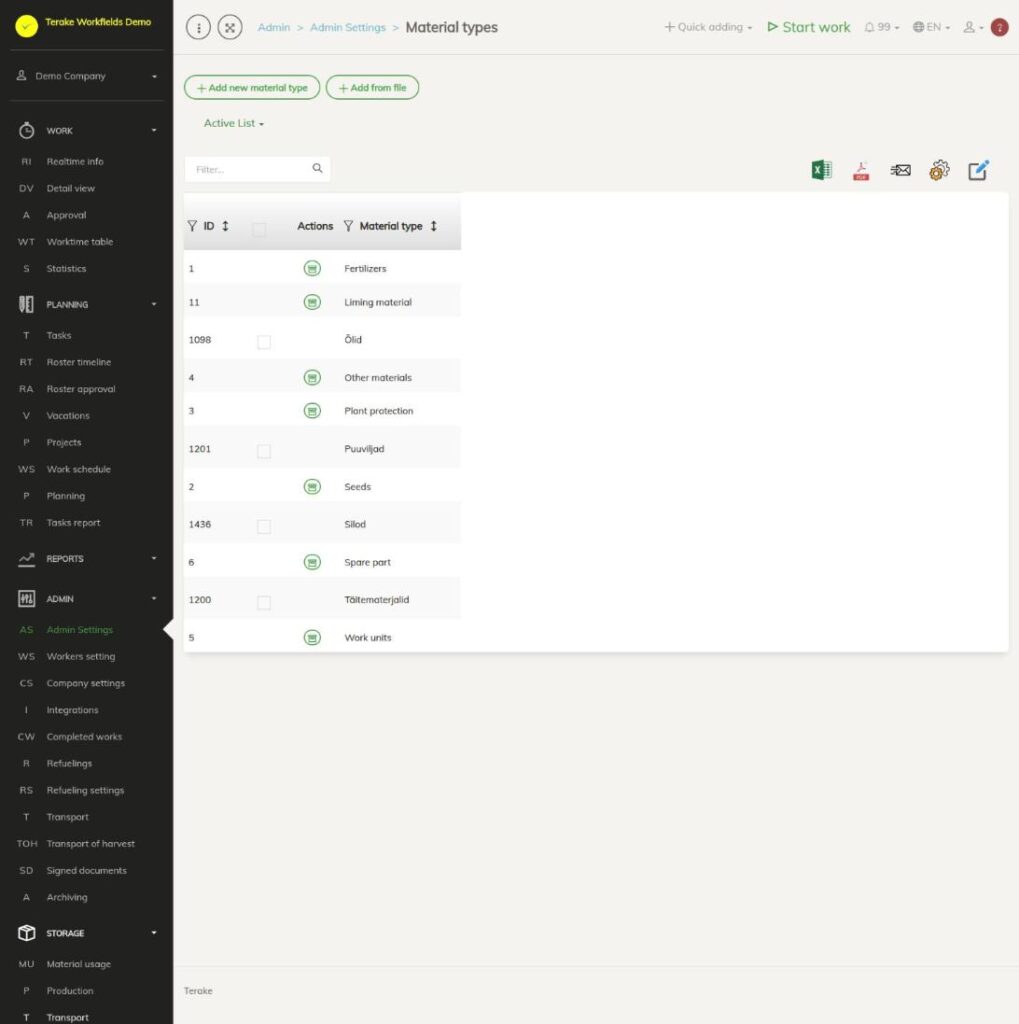The image size is (1019, 1024).
Task: Click the edit table pencil icon
Action: 979,170
